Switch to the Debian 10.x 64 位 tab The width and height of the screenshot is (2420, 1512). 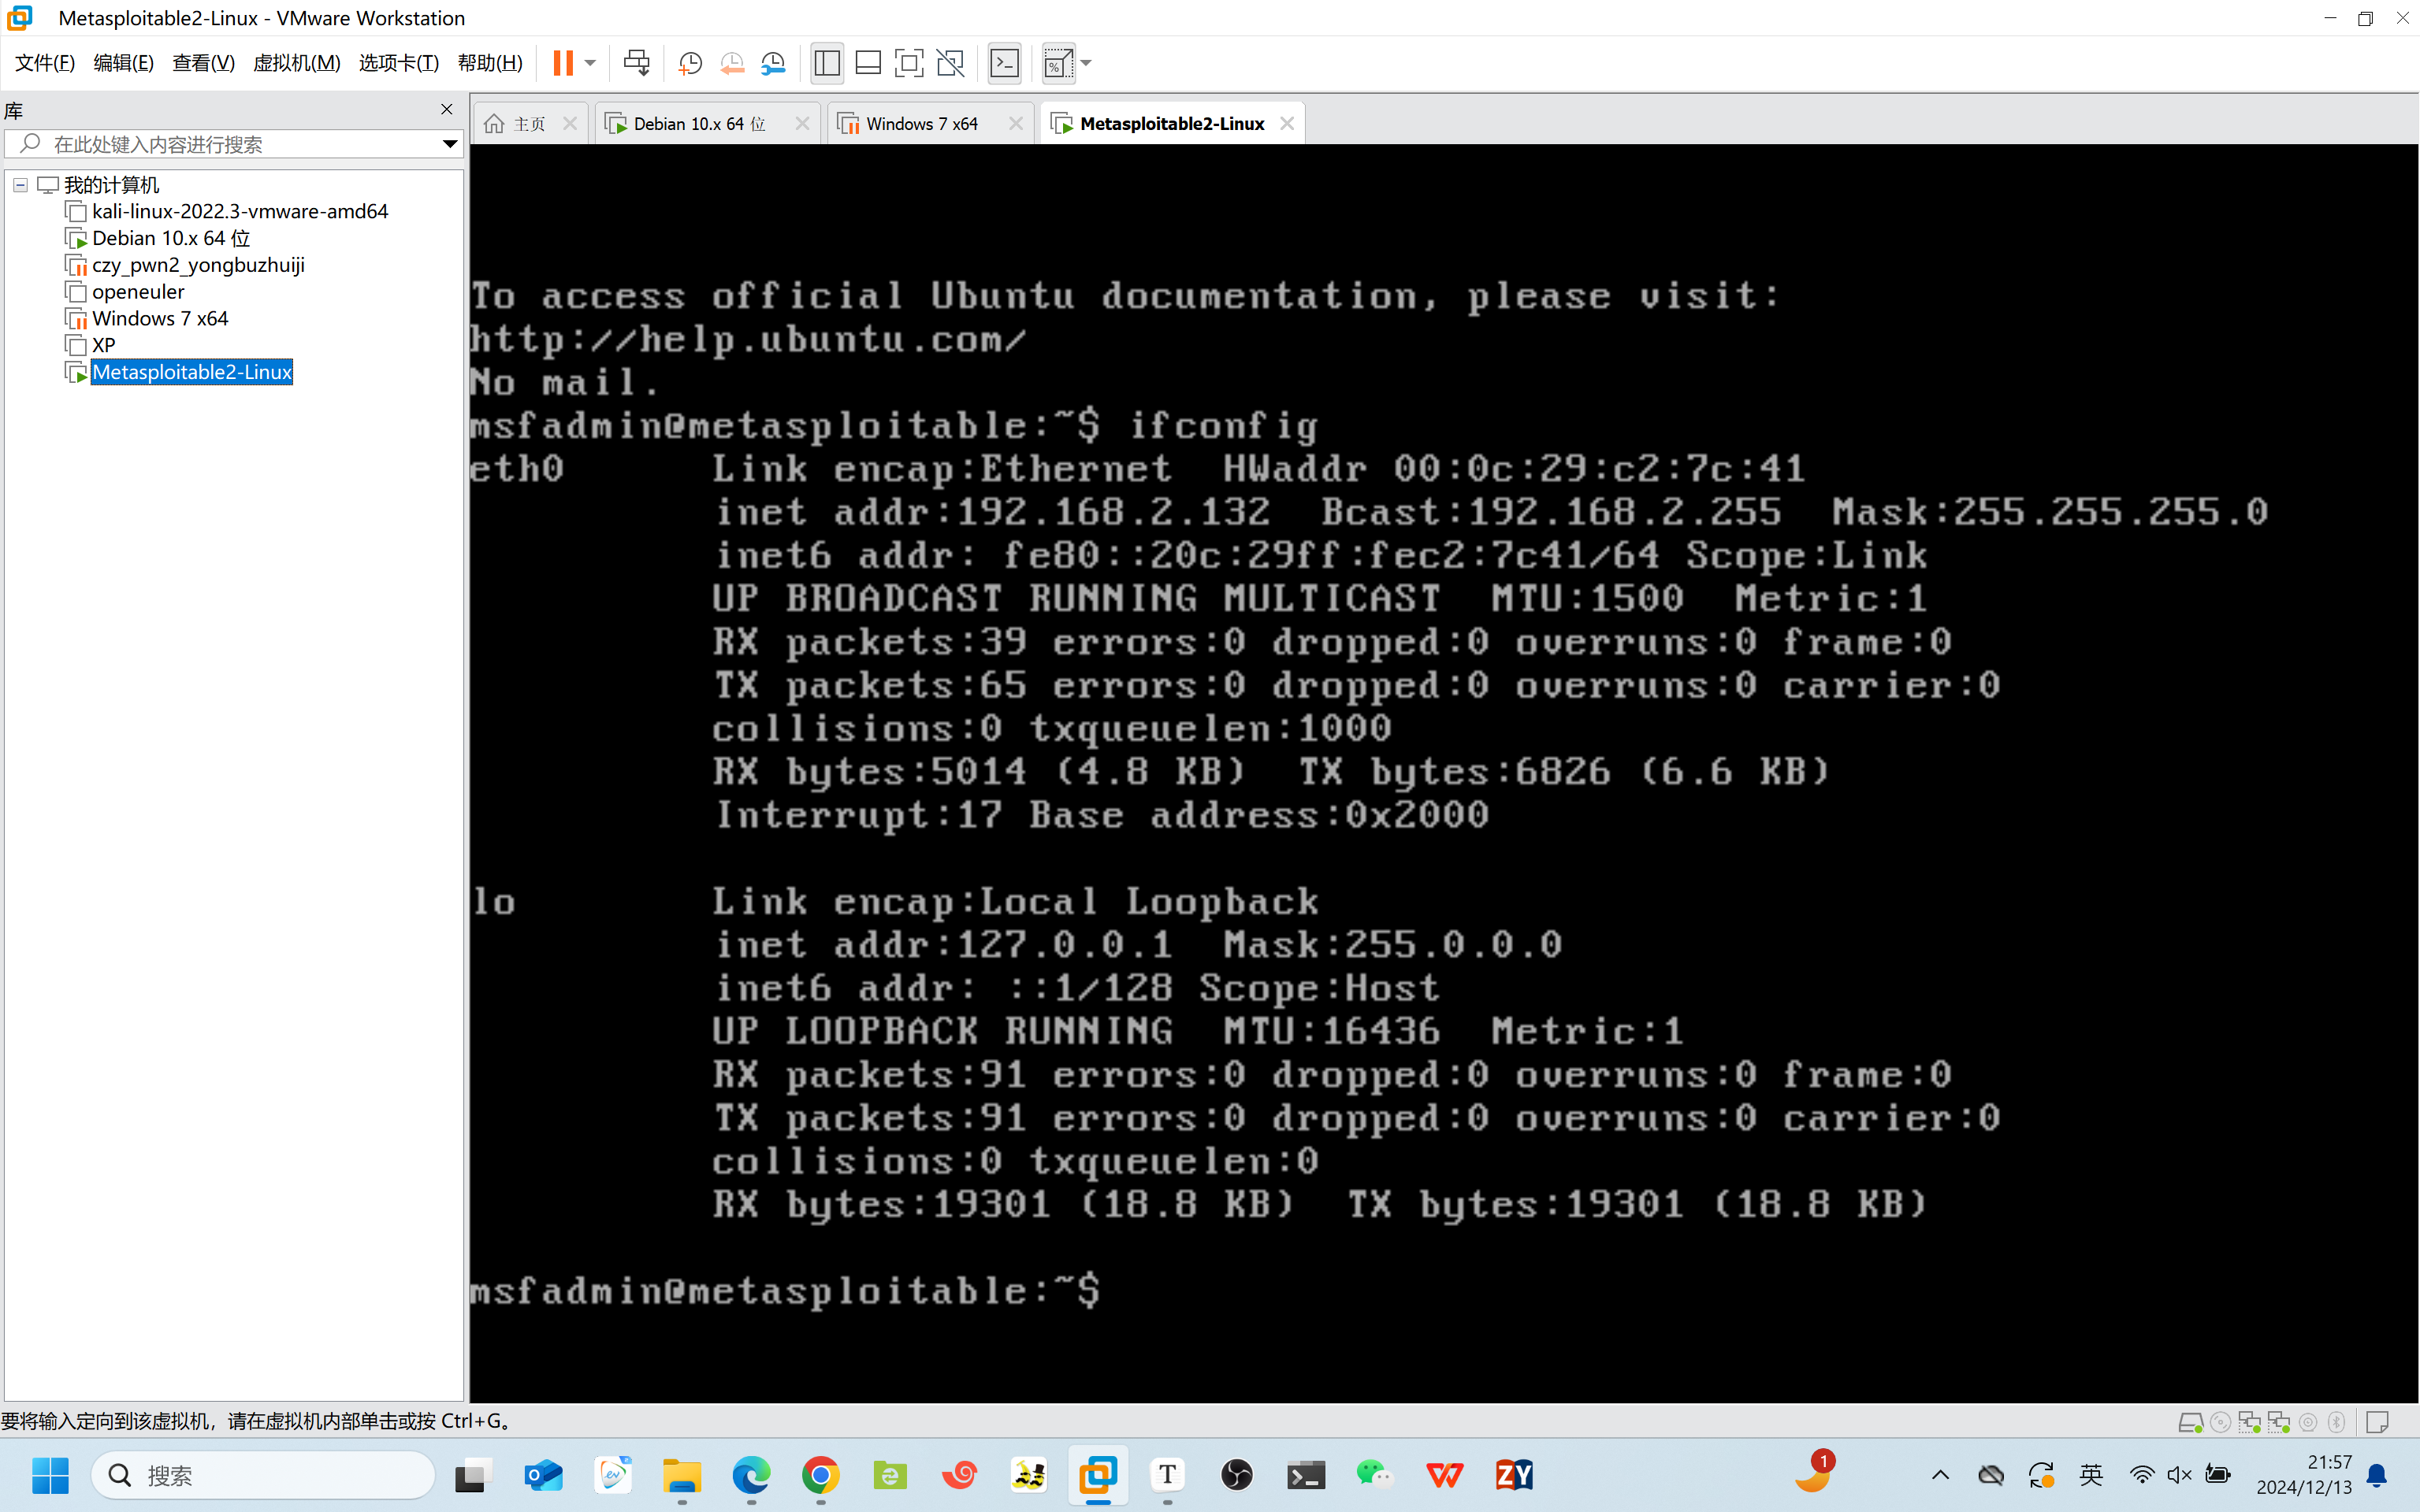pos(698,123)
